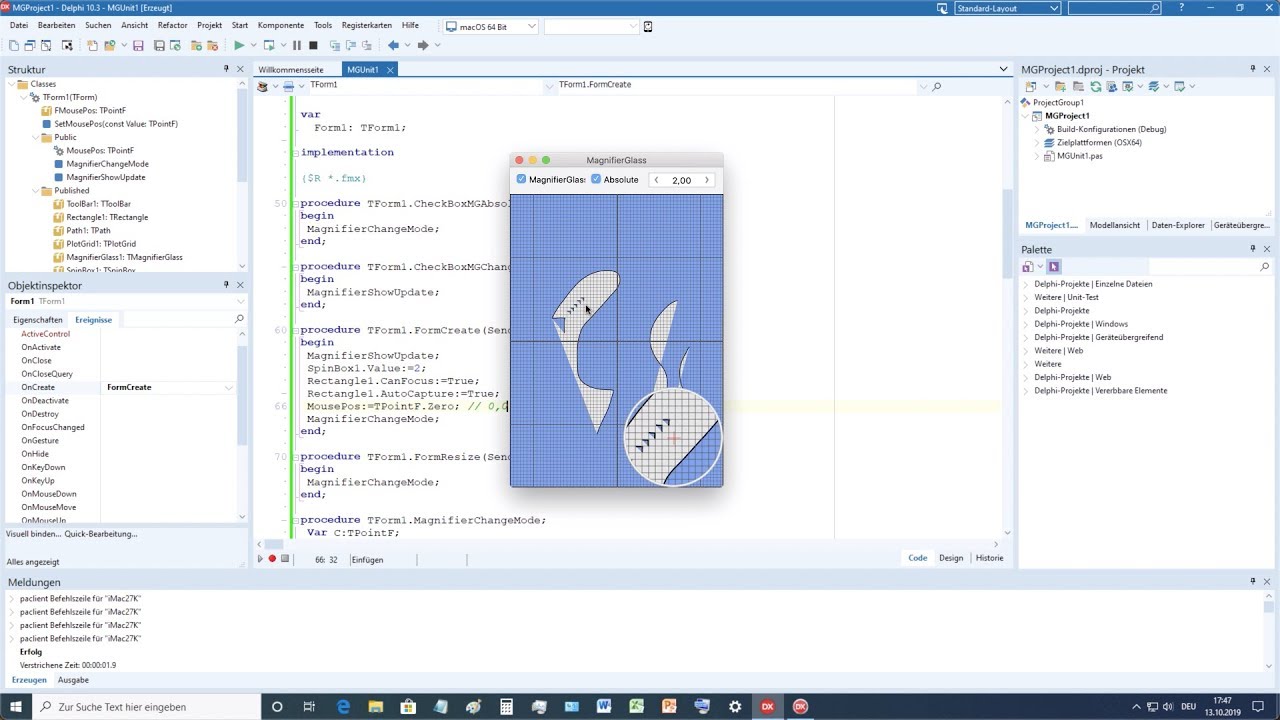Switch to the Design tab
1280x720 pixels.
coord(951,558)
